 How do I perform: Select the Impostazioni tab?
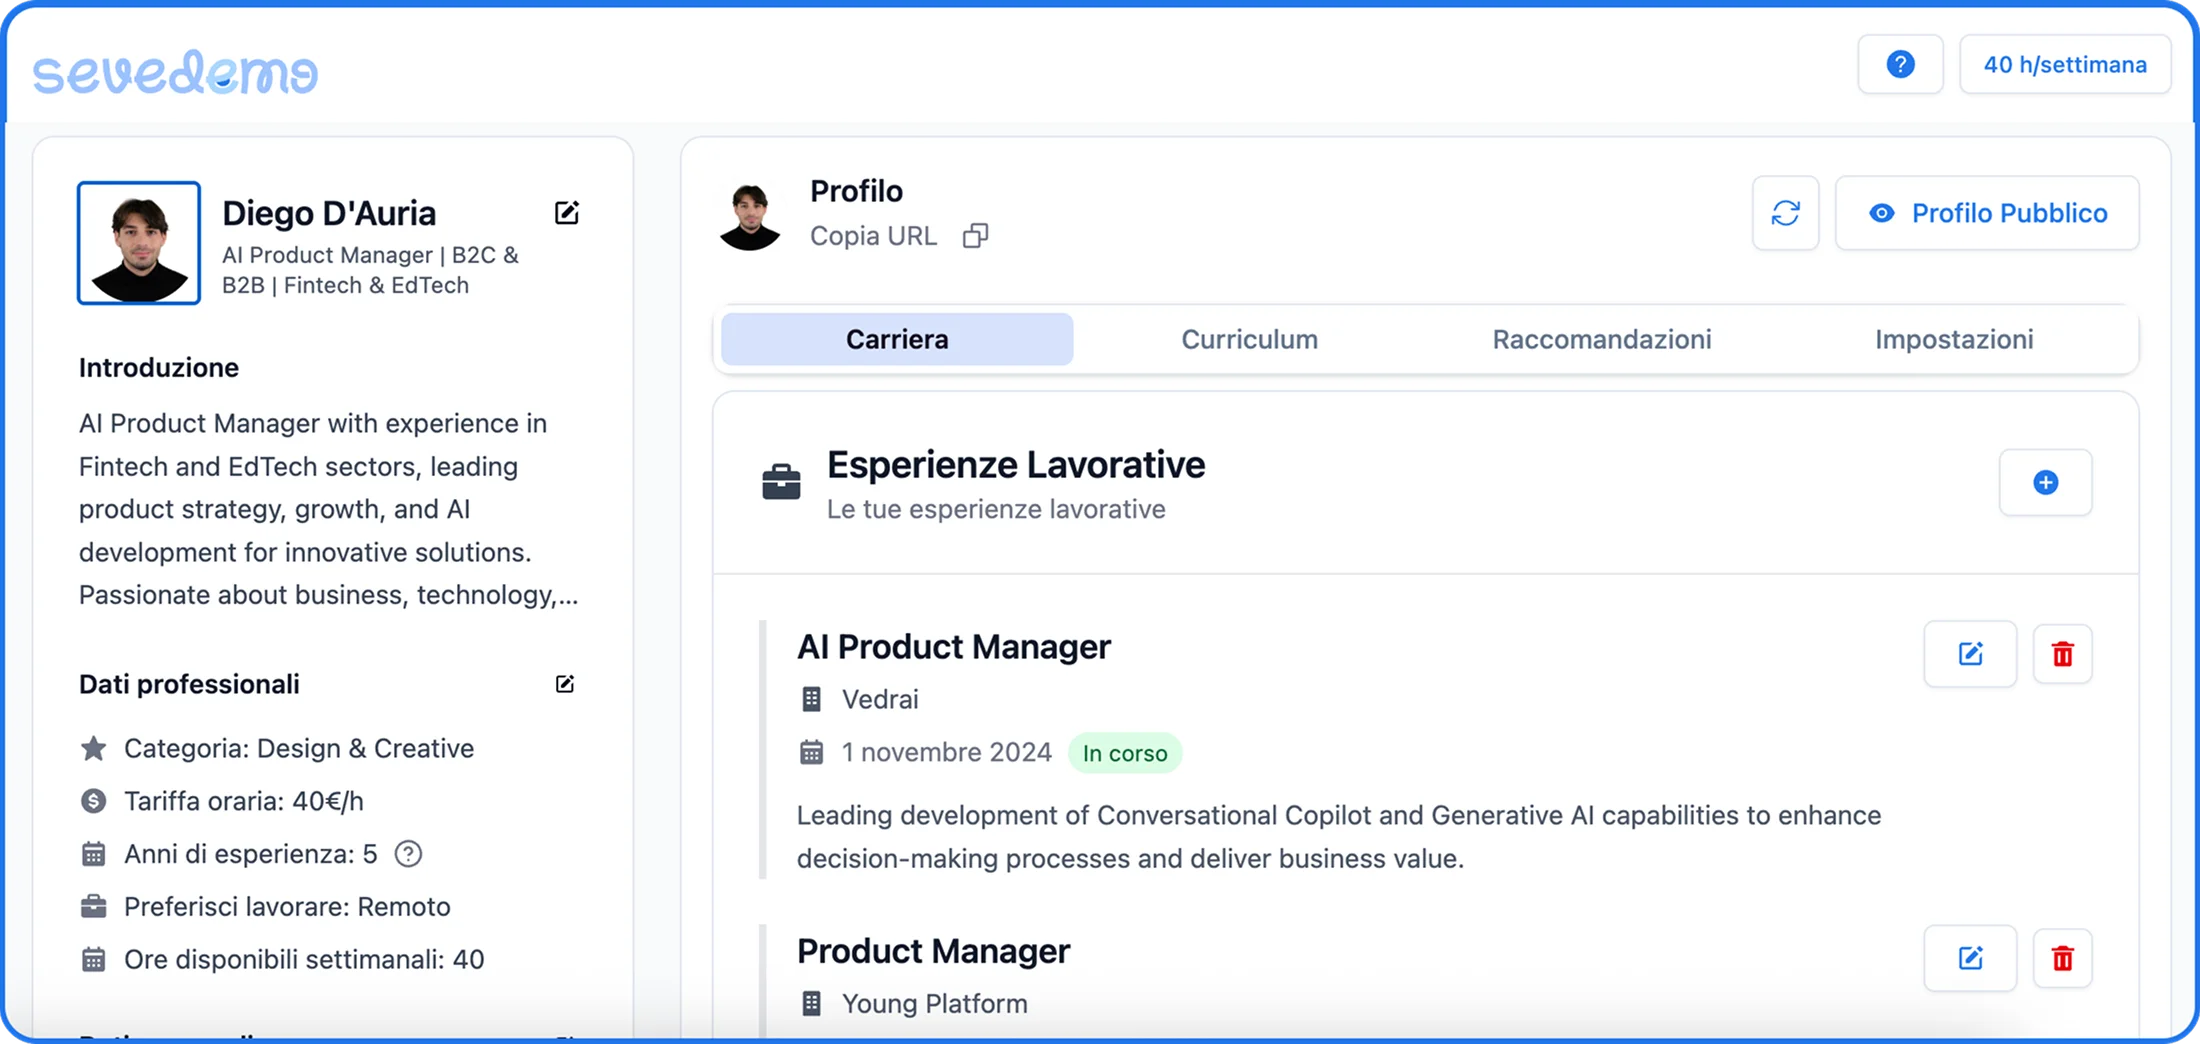coord(1953,339)
